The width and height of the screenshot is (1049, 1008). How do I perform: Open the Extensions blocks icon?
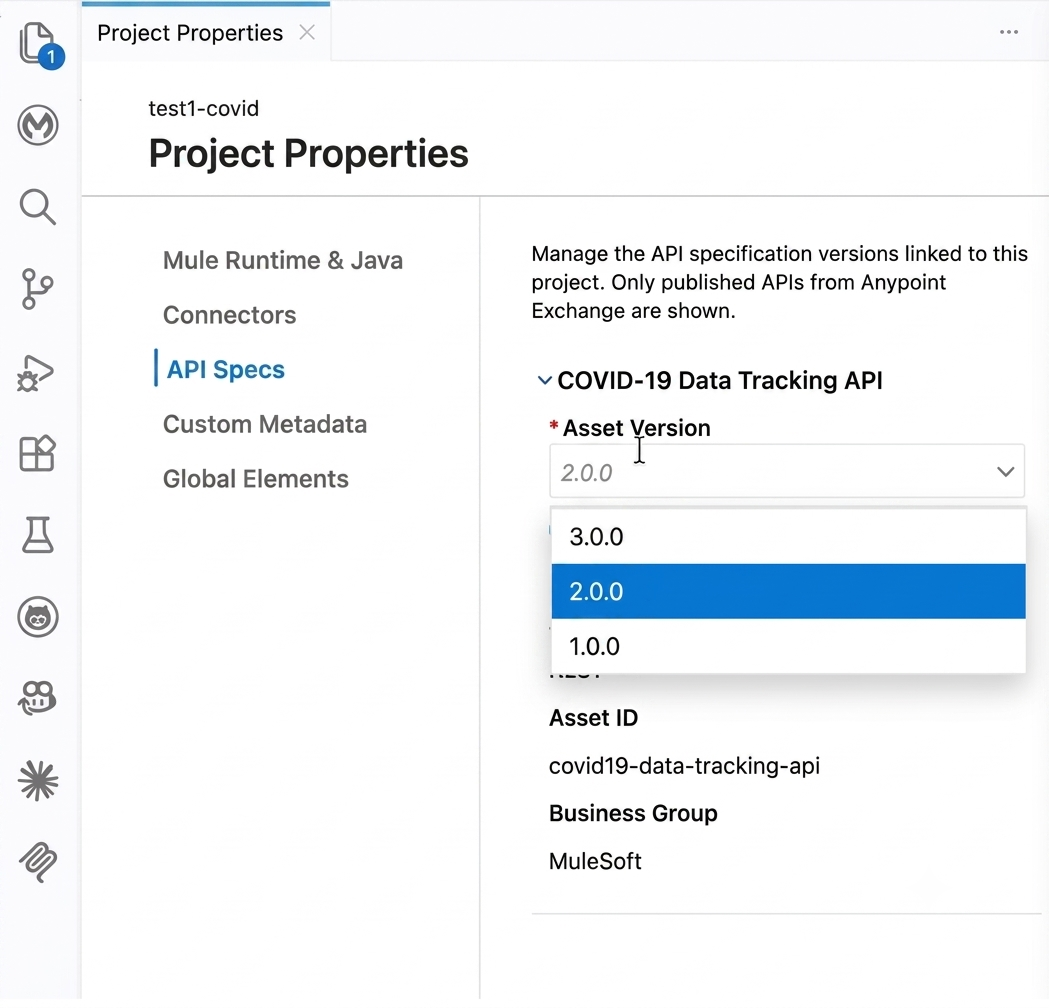37,453
